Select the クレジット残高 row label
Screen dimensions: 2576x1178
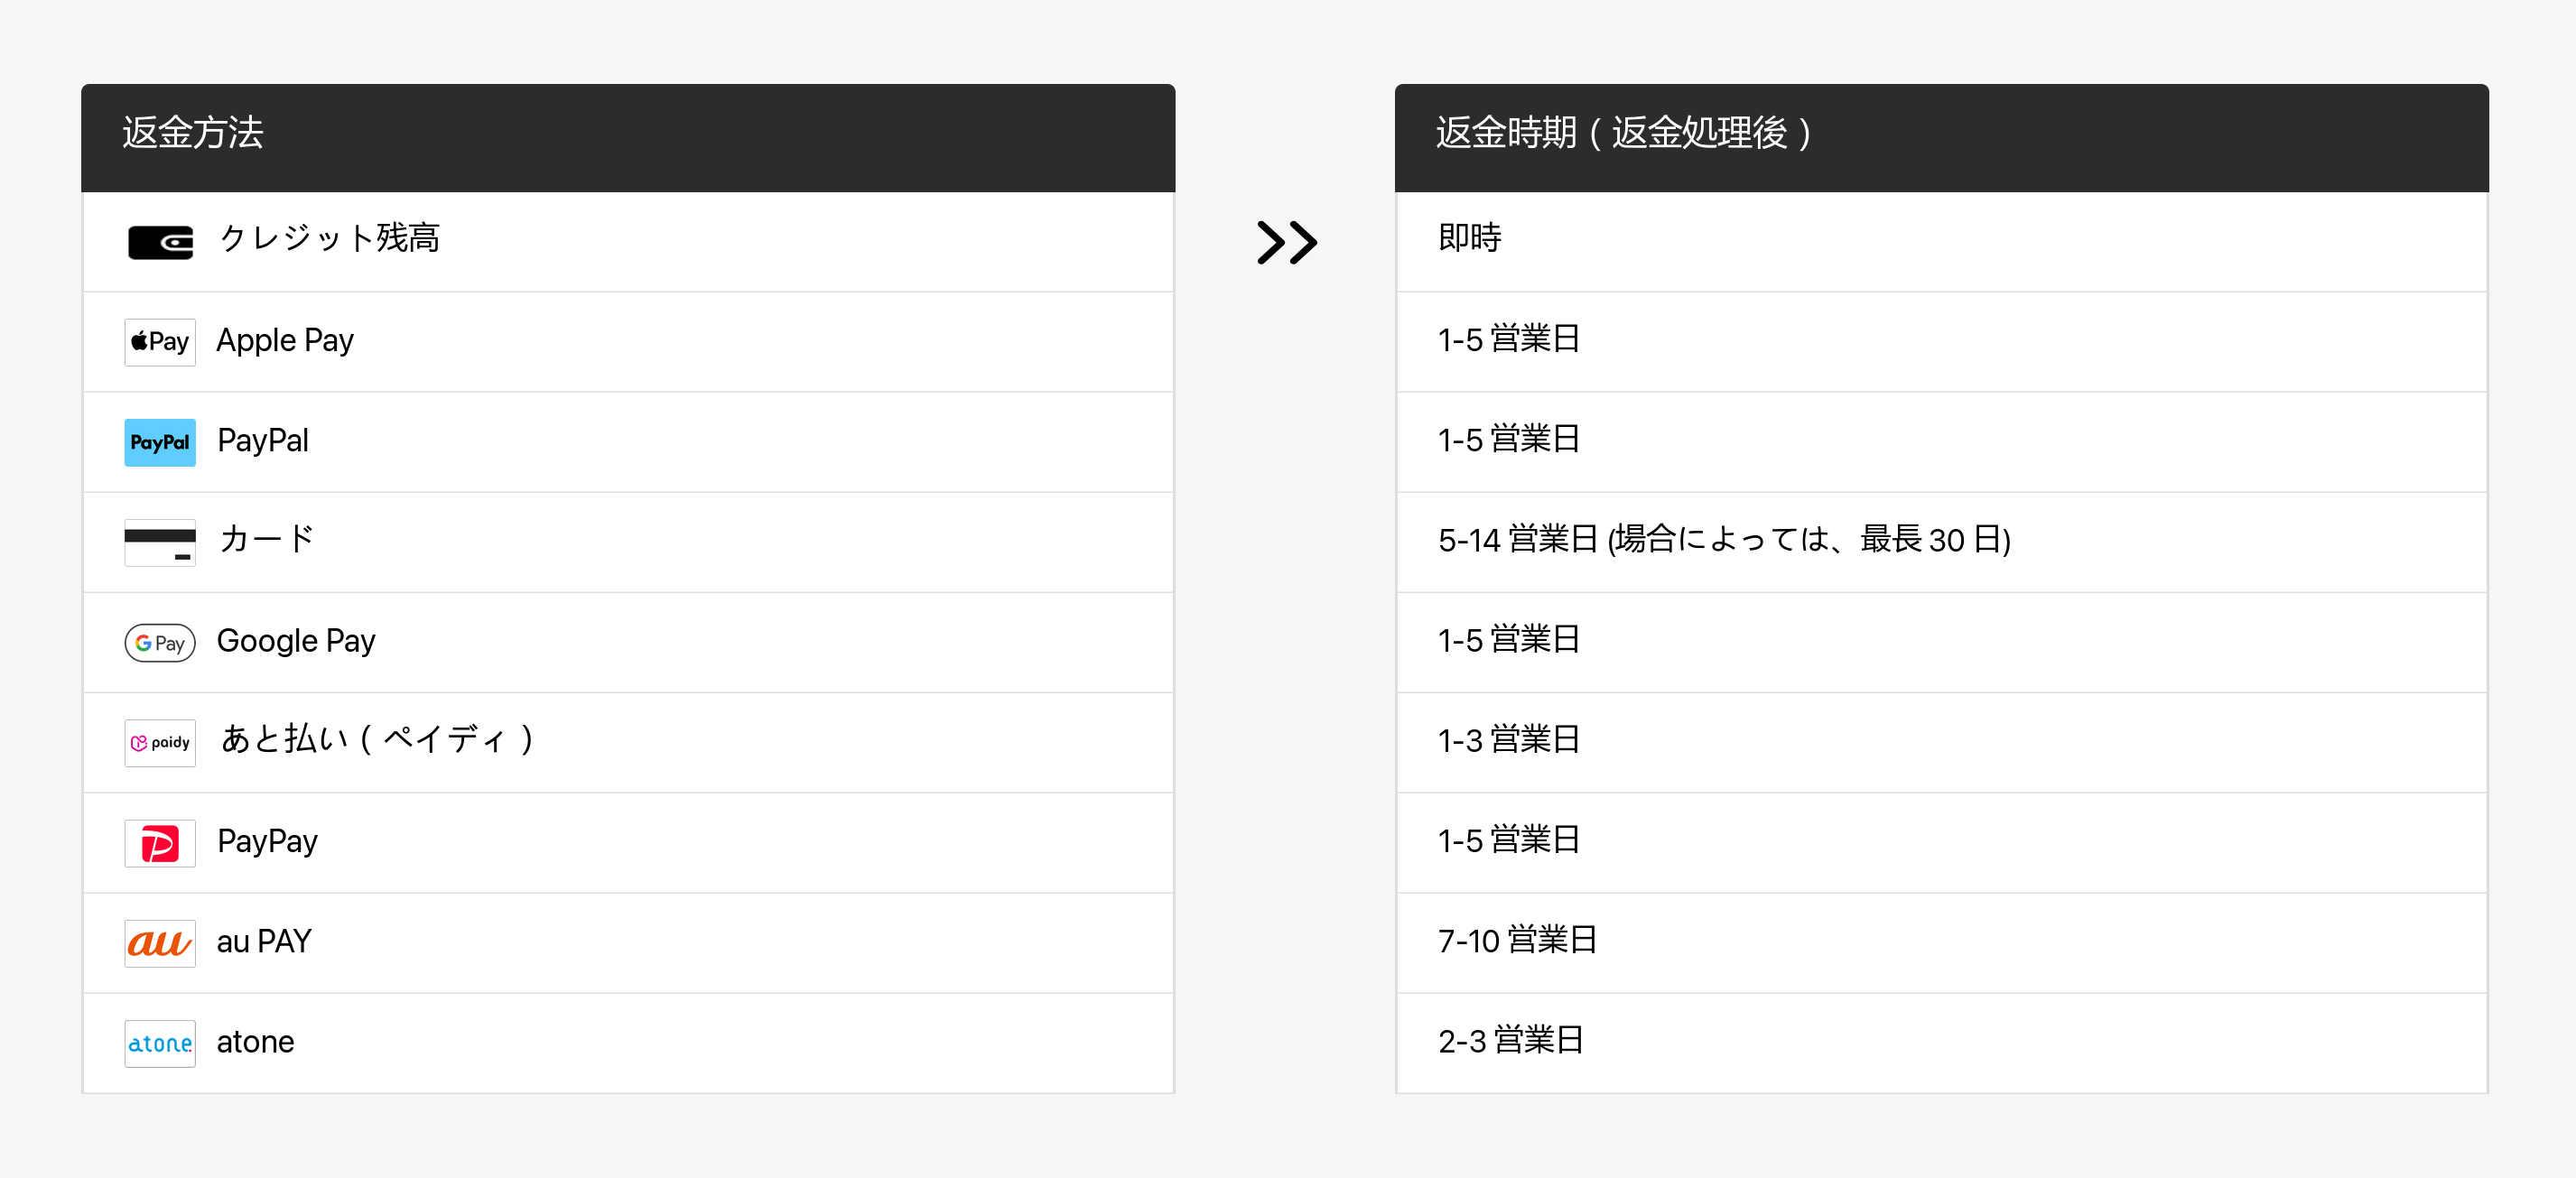point(329,238)
